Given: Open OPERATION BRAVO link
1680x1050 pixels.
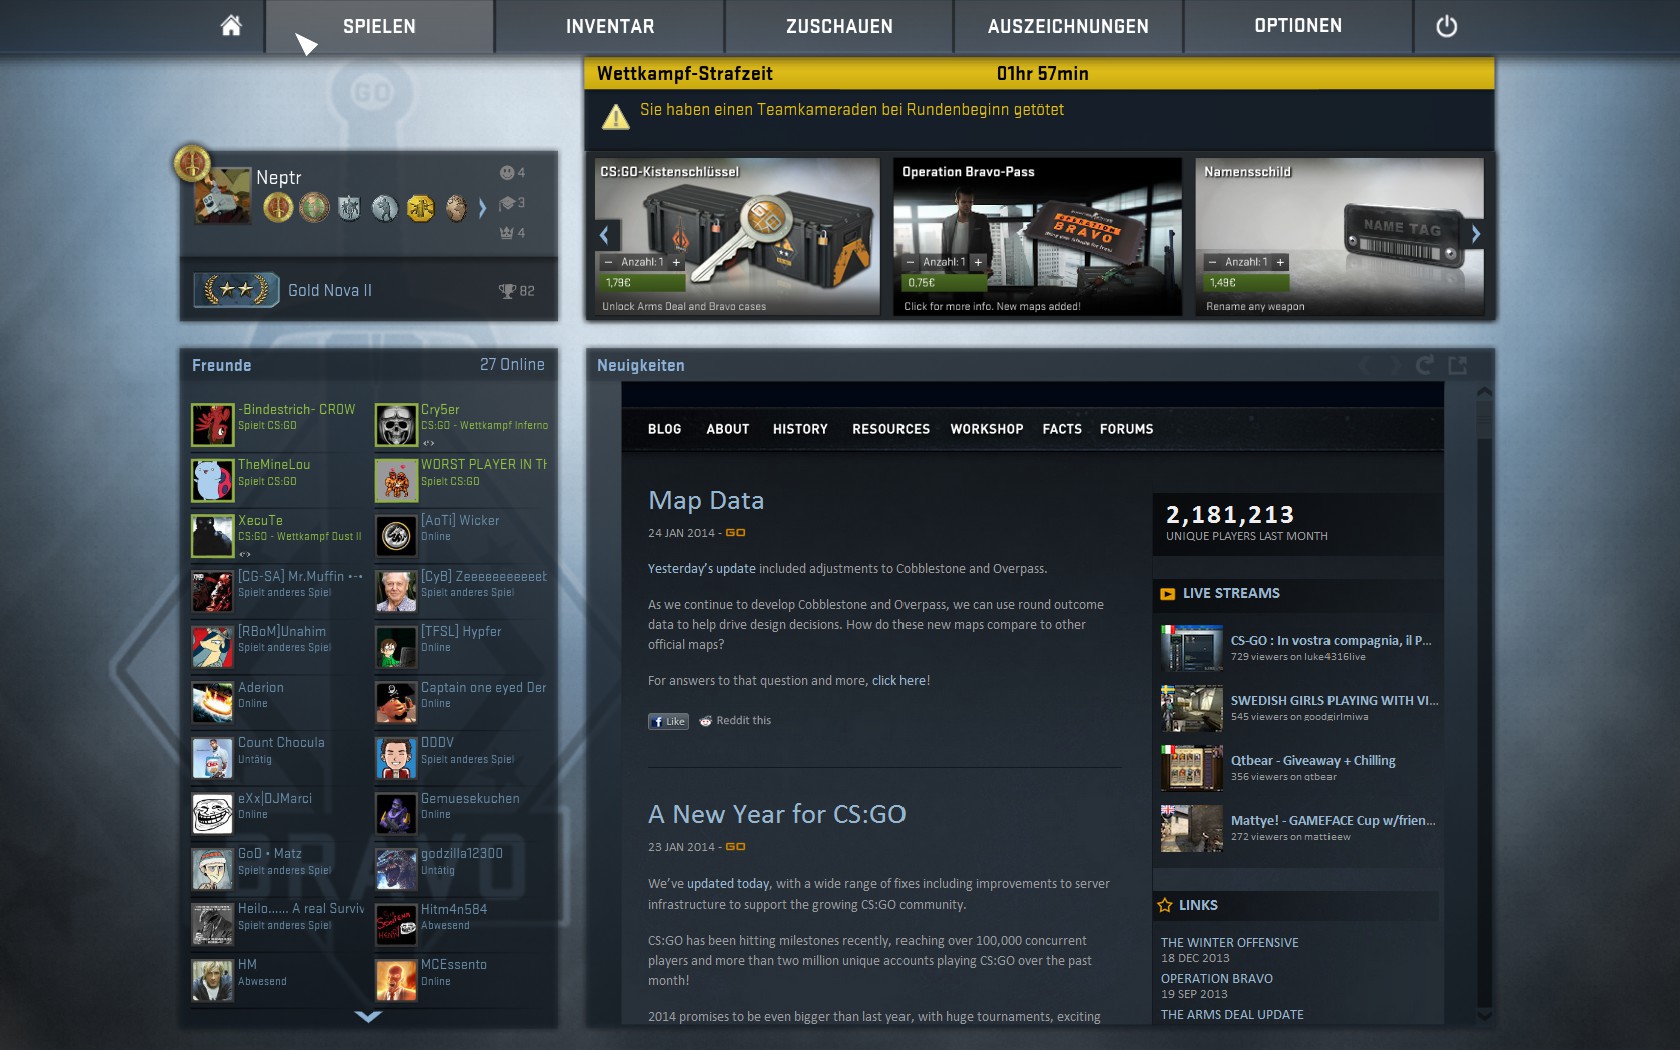Looking at the screenshot, I should [x=1216, y=978].
